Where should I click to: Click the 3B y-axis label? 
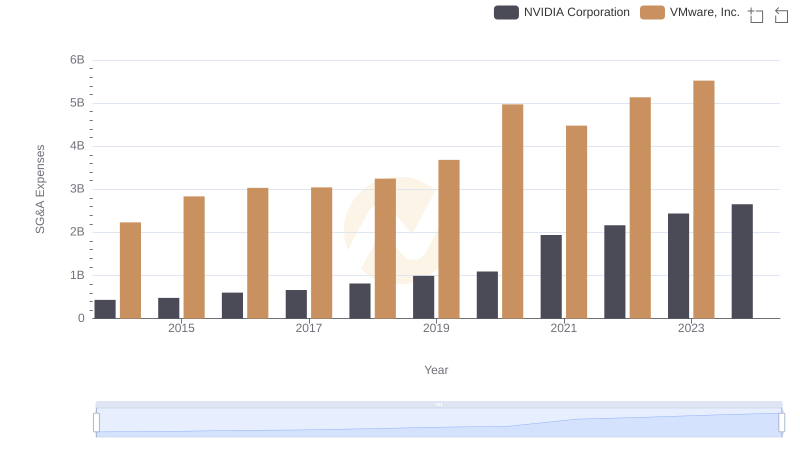[77, 189]
